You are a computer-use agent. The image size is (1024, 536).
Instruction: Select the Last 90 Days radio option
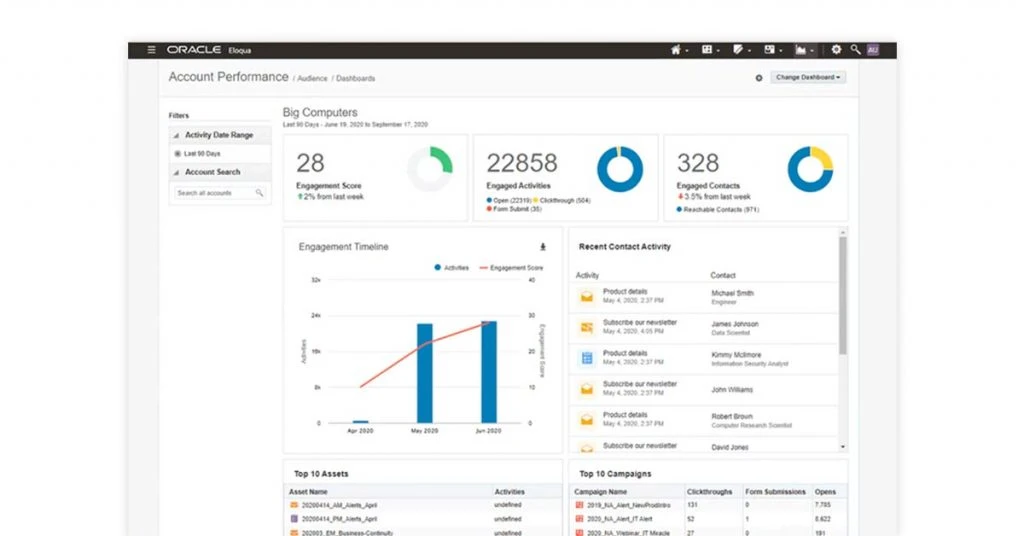(x=178, y=154)
